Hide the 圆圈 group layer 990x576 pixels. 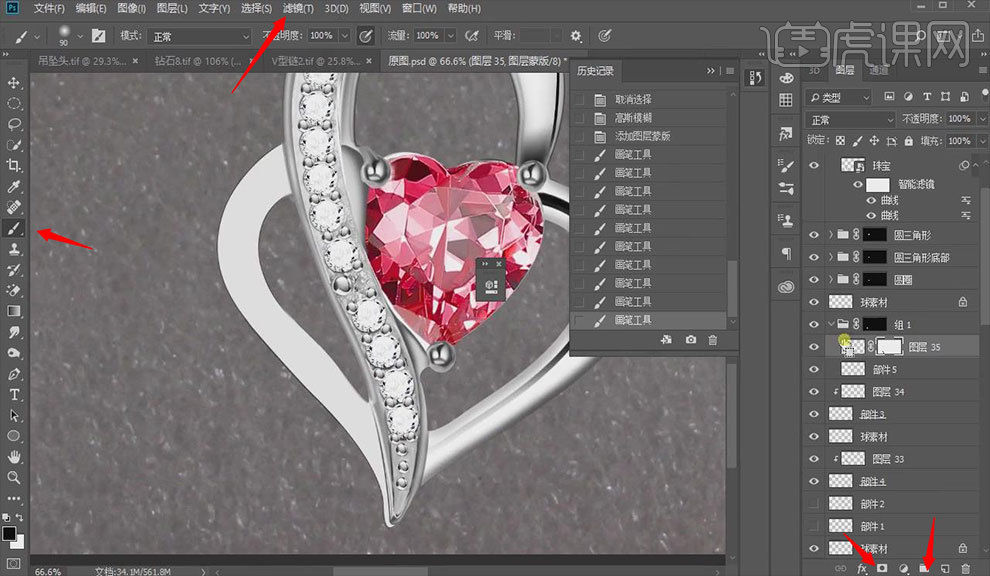(814, 280)
